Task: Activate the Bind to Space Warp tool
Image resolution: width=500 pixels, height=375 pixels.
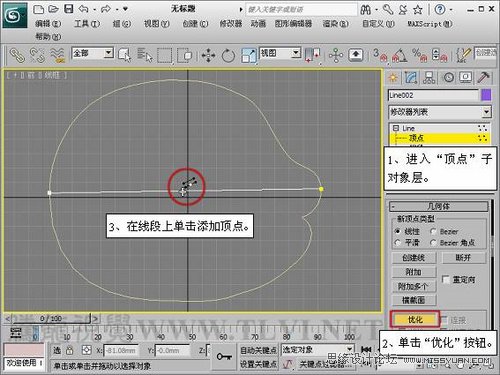Action: pos(57,55)
